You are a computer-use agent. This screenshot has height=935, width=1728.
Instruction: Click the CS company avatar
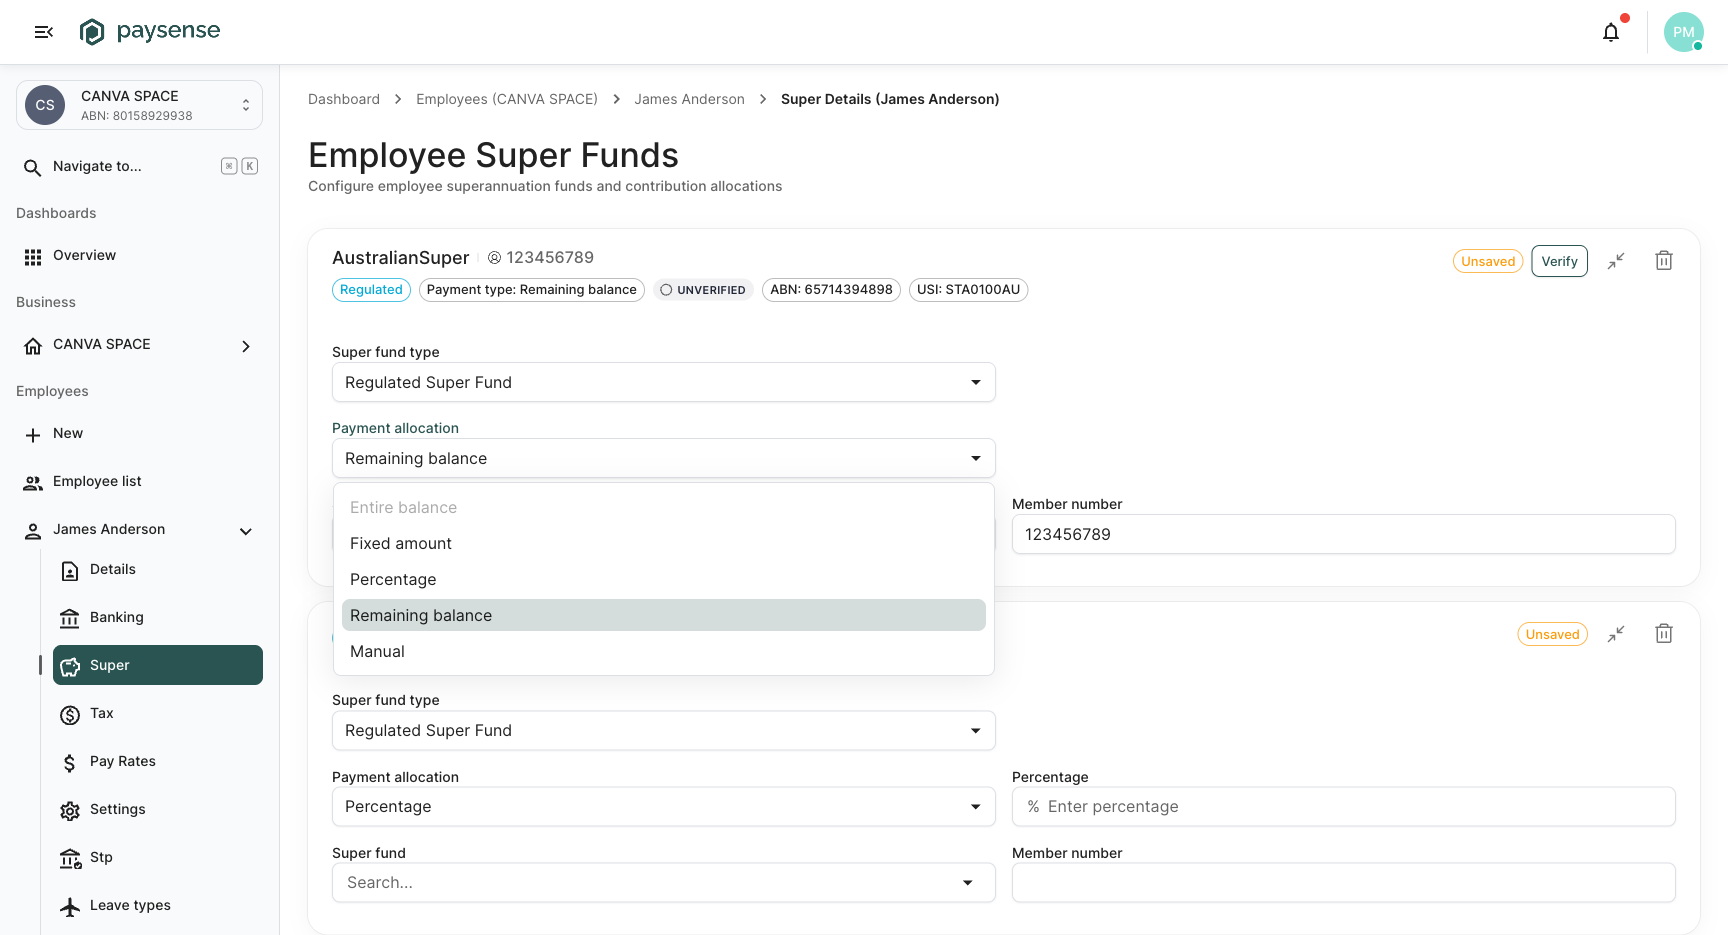(45, 105)
